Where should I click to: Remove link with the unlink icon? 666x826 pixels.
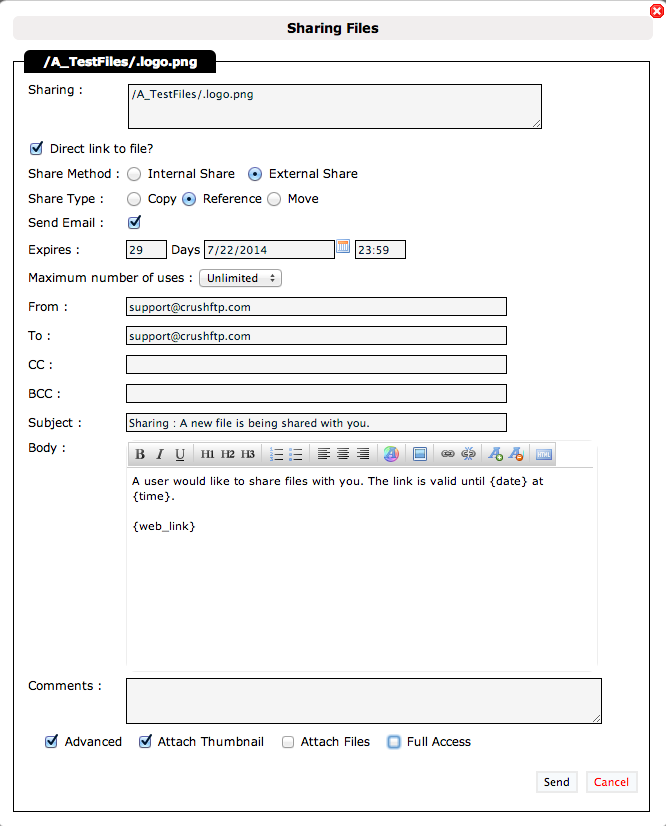pyautogui.click(x=468, y=454)
